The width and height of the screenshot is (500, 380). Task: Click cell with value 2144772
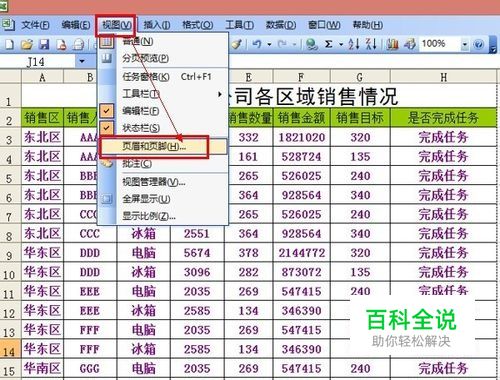301,253
